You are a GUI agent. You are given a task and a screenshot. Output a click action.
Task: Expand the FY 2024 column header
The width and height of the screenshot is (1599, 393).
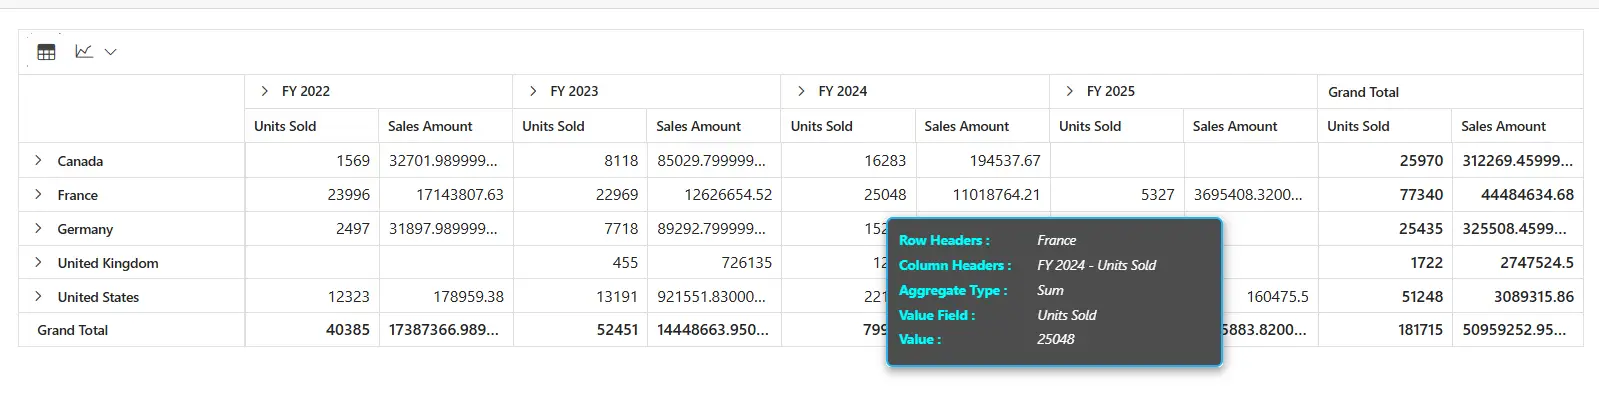pos(801,91)
